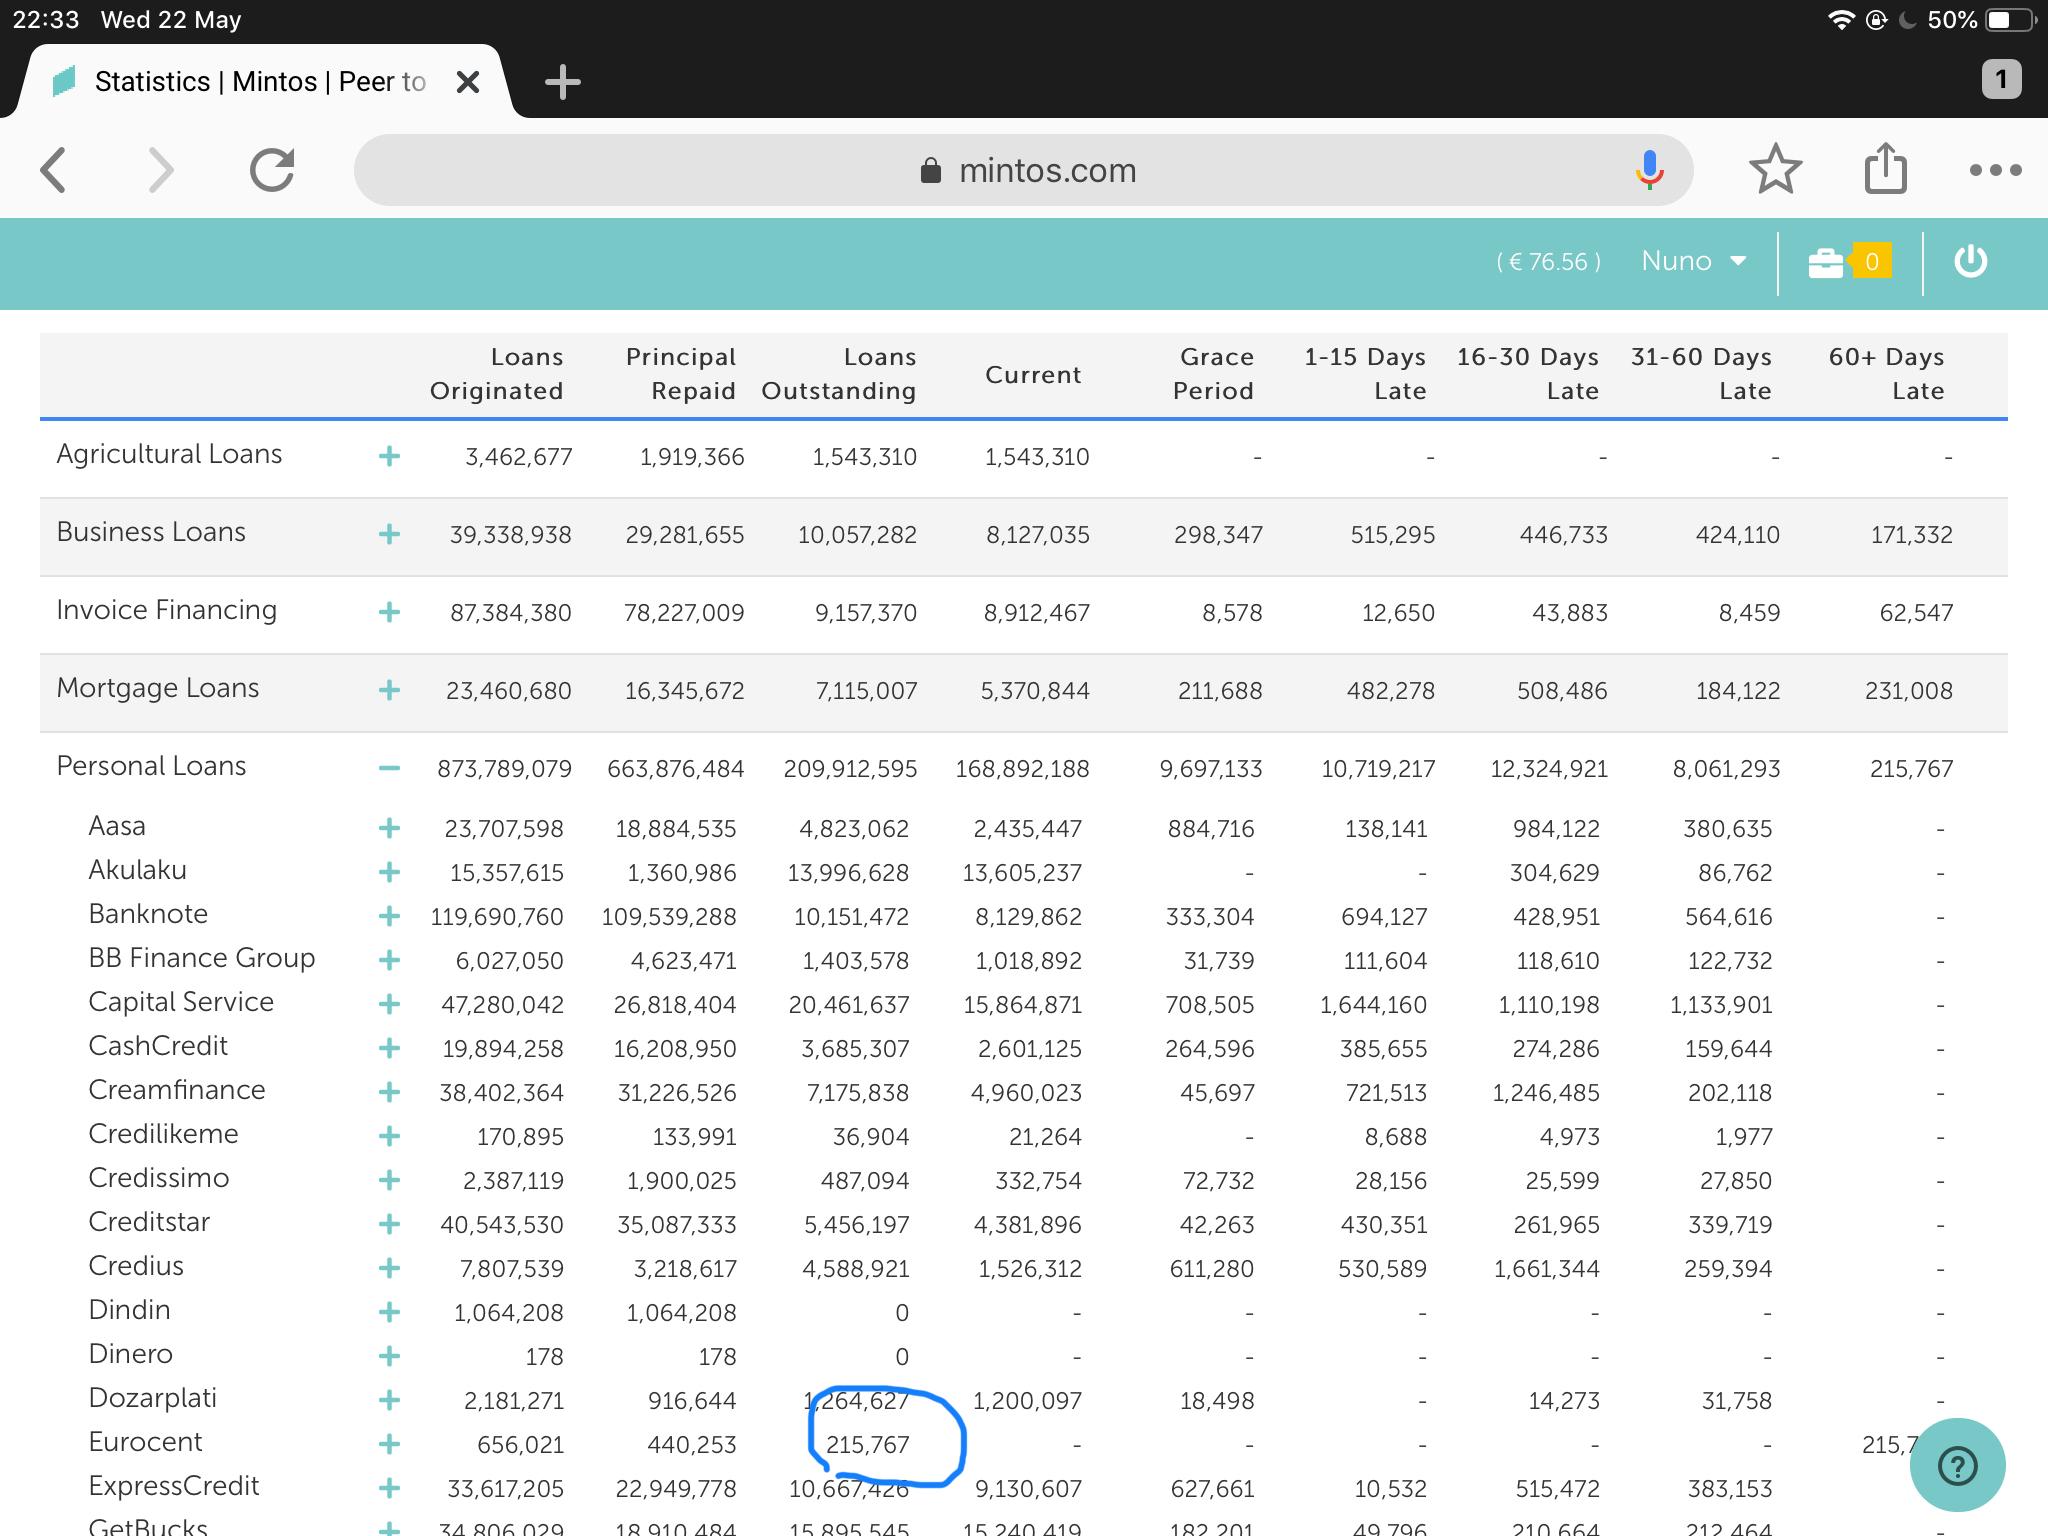The height and width of the screenshot is (1536, 2048).
Task: Open a new tab with plus
Action: (x=562, y=82)
